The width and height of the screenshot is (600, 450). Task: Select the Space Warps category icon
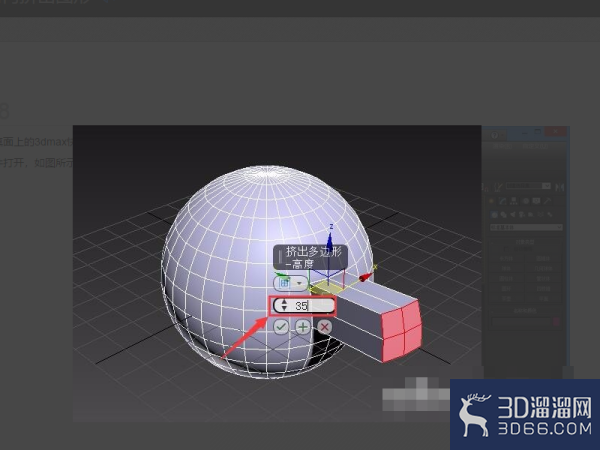coord(540,215)
